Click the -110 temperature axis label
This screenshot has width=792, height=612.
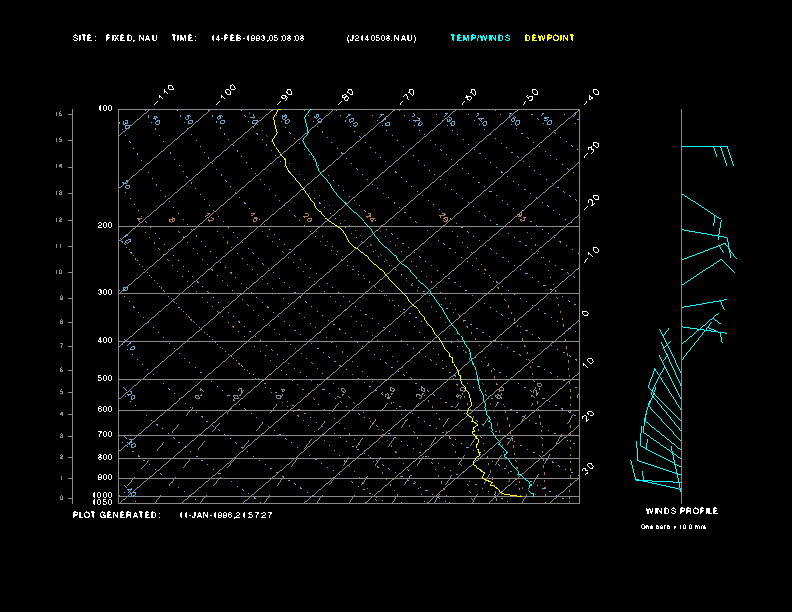pyautogui.click(x=166, y=93)
